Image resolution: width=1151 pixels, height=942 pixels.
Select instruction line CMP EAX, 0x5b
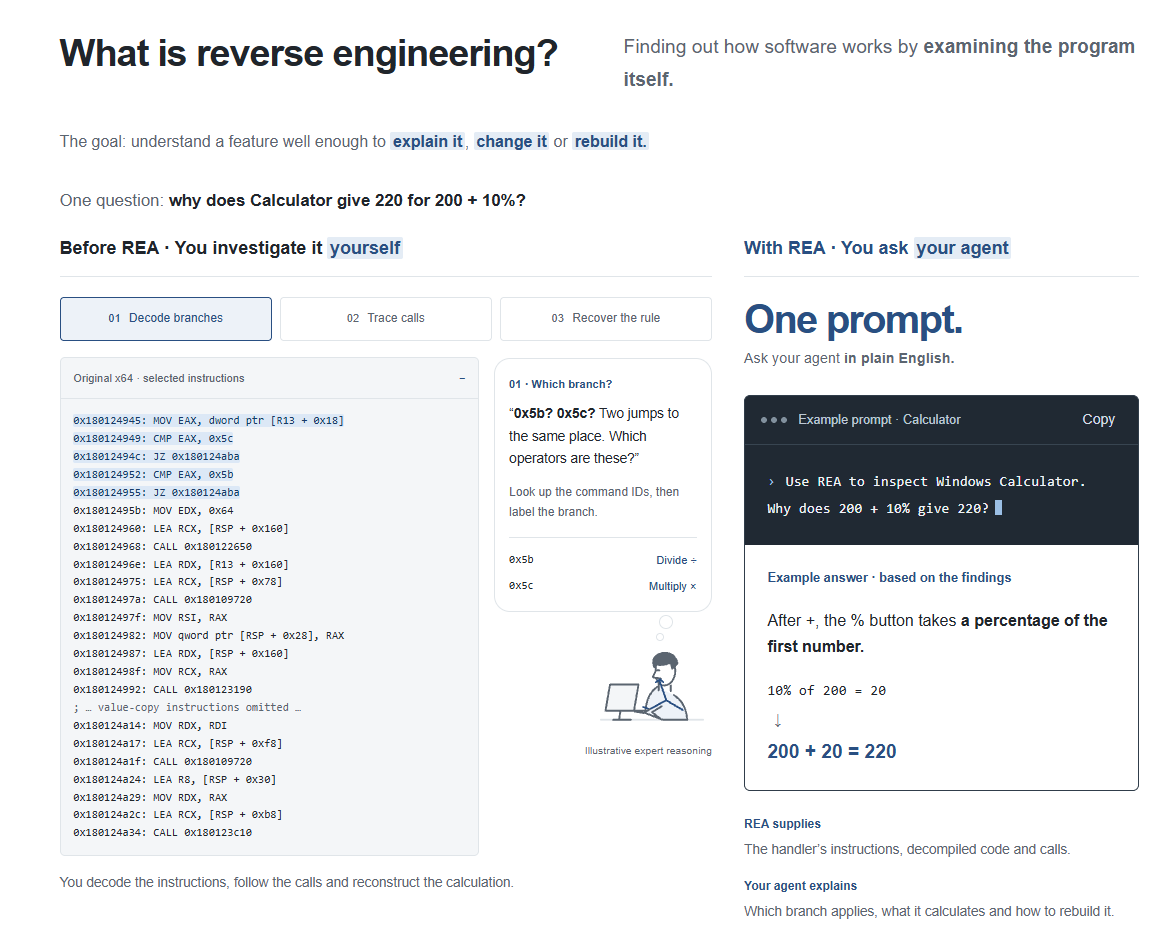coord(153,474)
